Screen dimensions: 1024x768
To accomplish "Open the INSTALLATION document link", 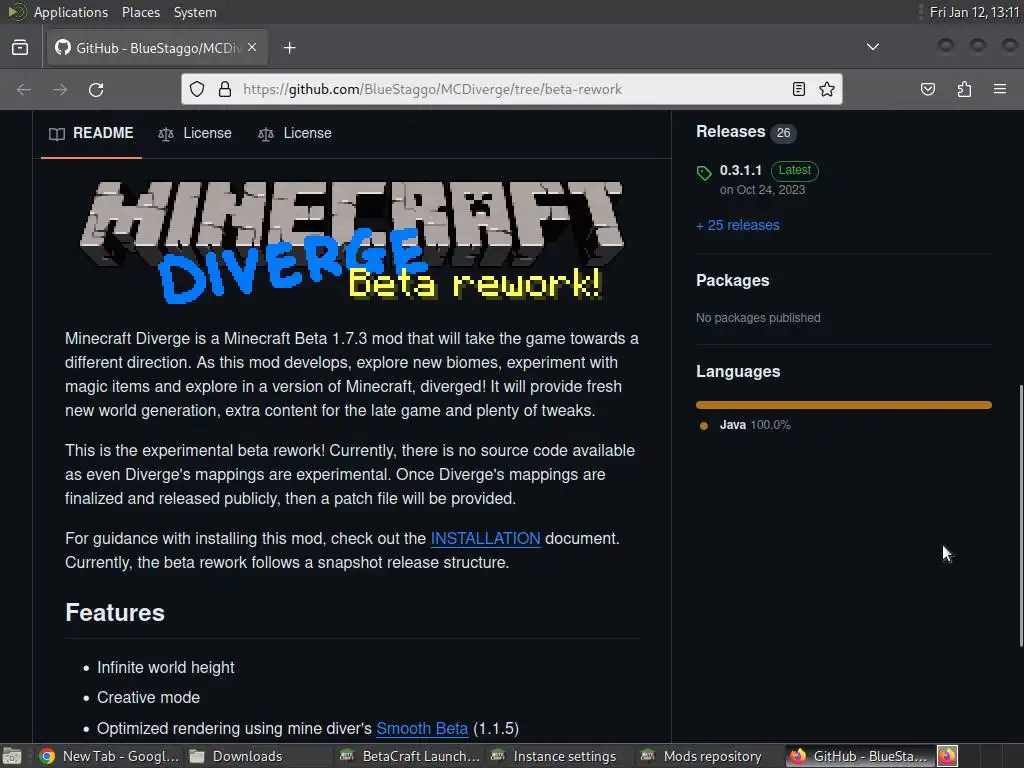I will 485,539.
